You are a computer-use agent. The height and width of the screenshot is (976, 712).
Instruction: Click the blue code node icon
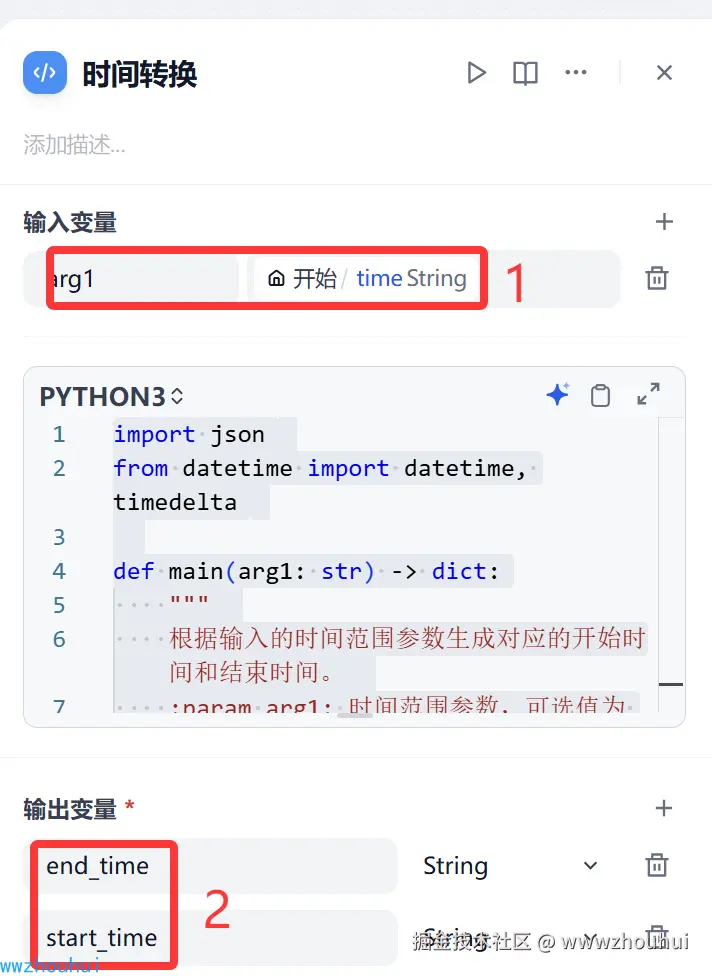click(x=45, y=73)
